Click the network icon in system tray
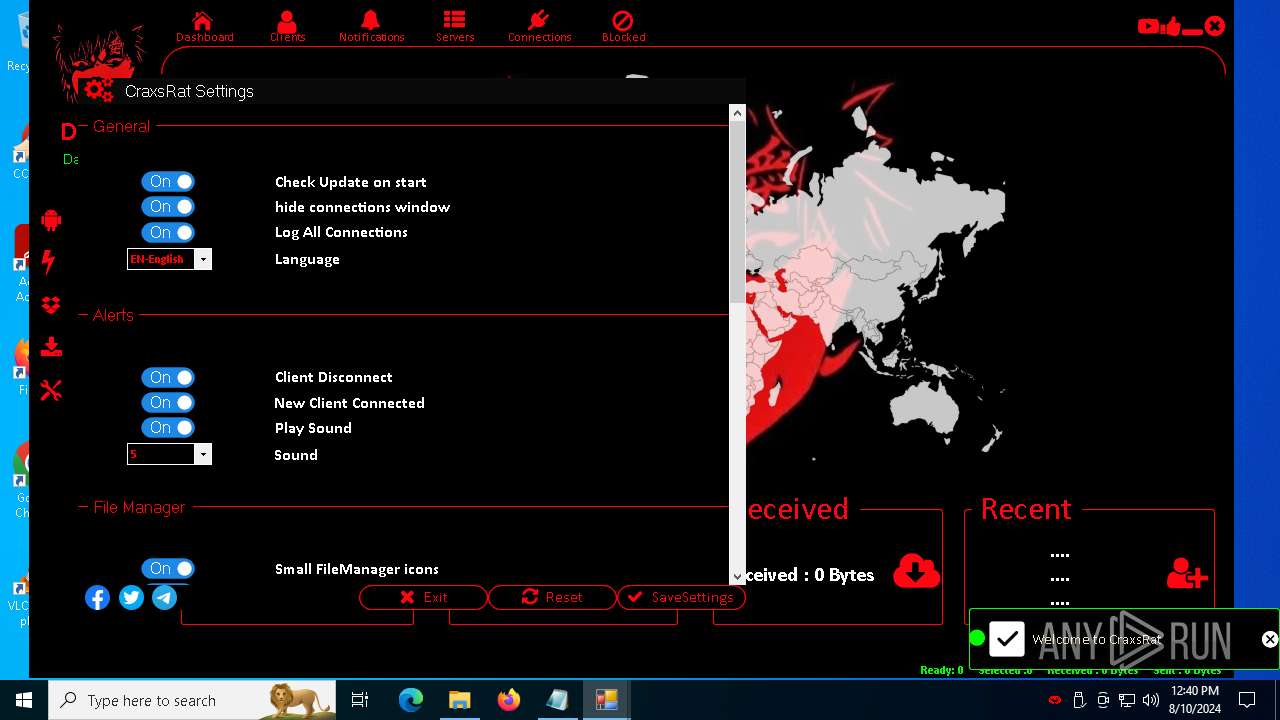 (1127, 700)
